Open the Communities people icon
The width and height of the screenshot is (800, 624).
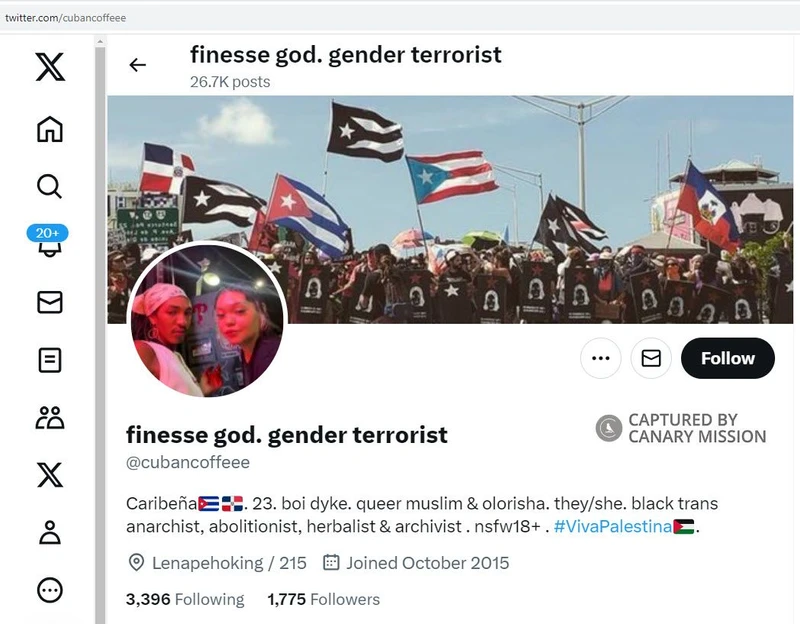coord(50,417)
